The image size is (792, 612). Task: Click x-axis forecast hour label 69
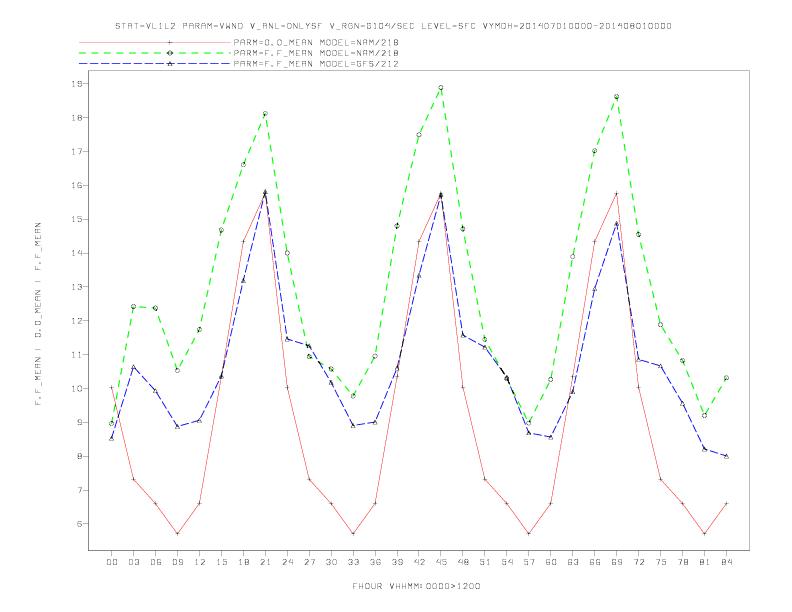617,562
